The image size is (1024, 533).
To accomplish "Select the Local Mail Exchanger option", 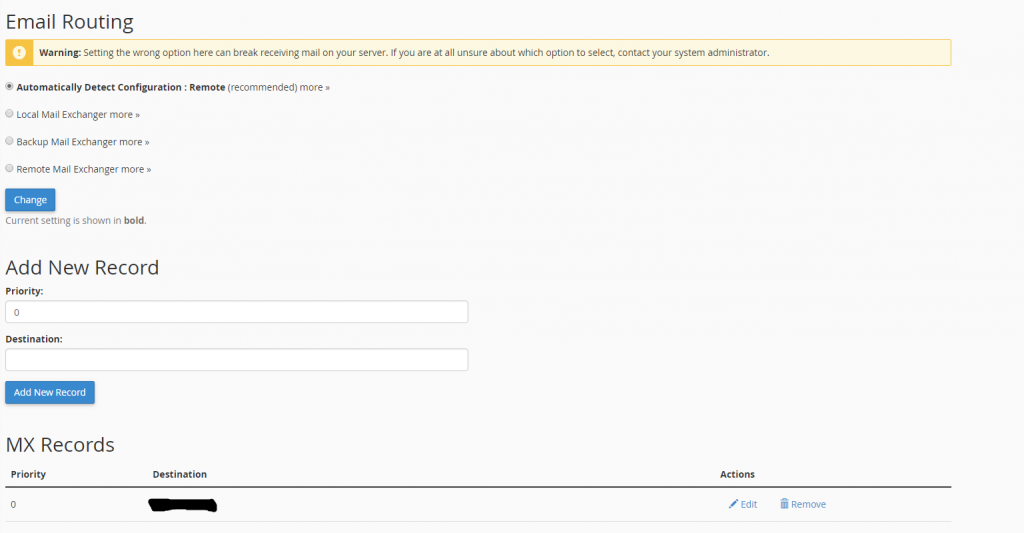I will click(10, 114).
